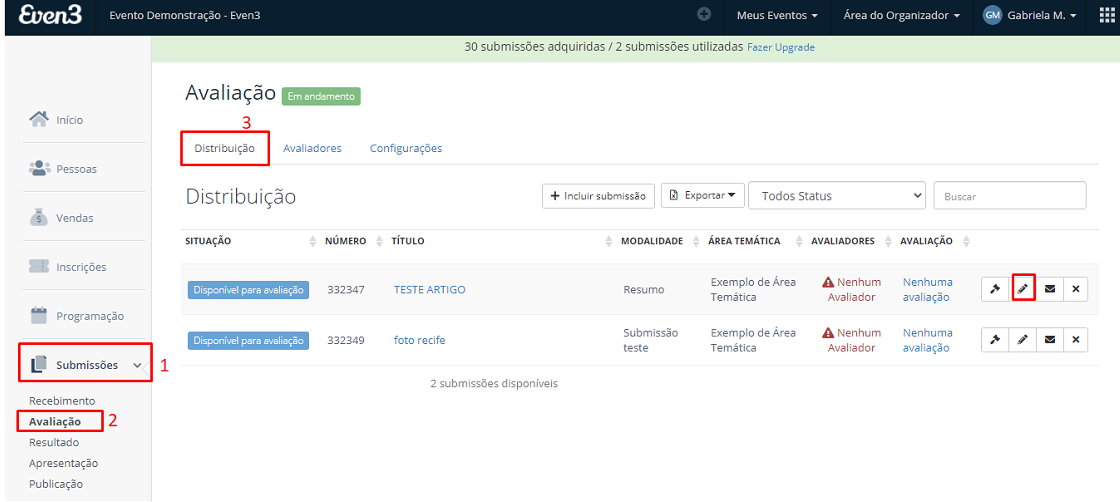Click the ÁREA TEMÁTICA column header

744,241
